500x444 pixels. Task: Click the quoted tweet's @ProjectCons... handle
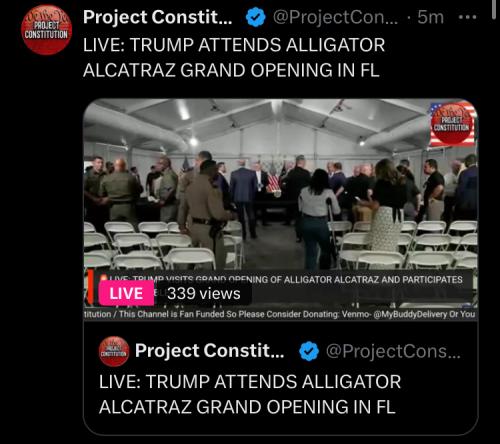(x=393, y=351)
